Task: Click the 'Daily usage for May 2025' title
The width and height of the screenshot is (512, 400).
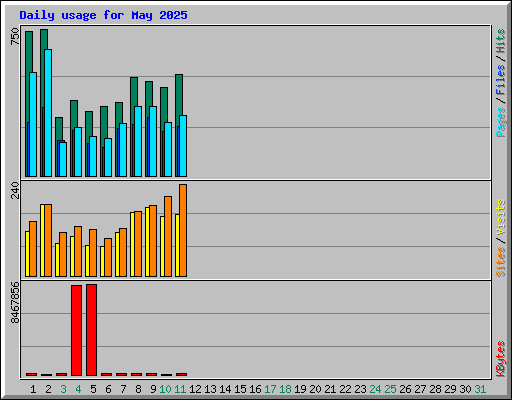Action: (x=103, y=15)
